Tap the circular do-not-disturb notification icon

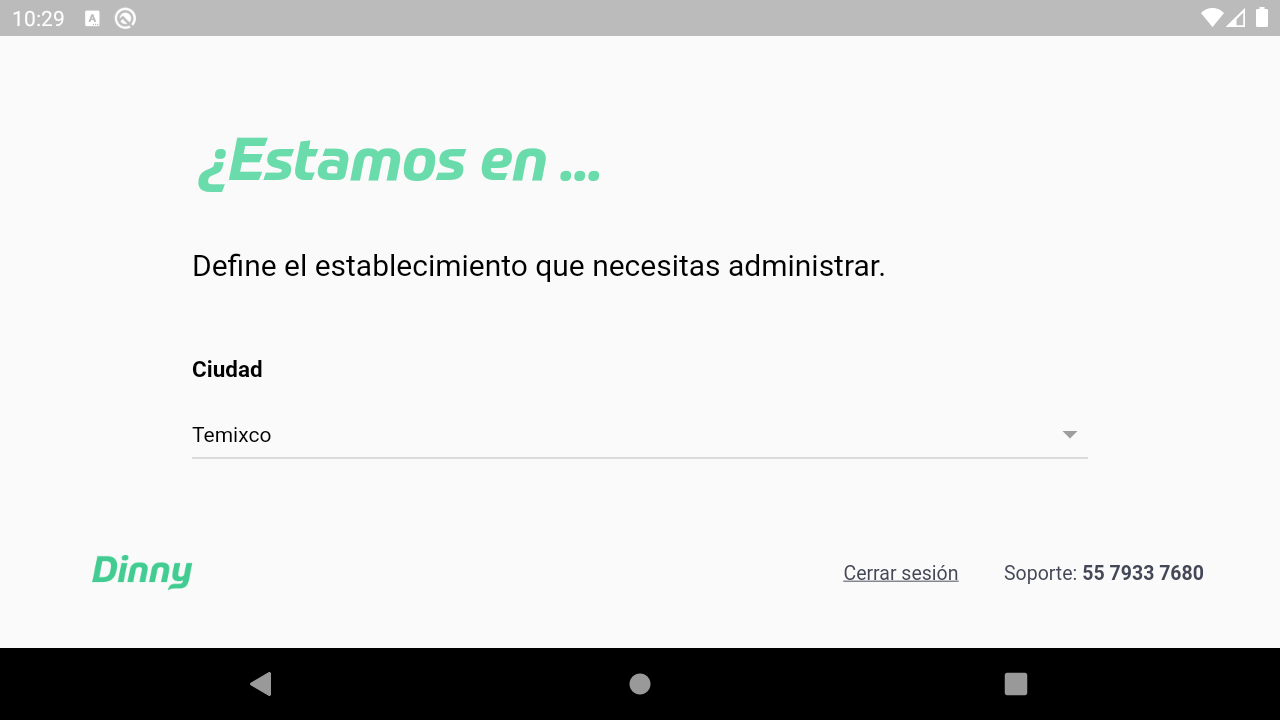tap(125, 18)
